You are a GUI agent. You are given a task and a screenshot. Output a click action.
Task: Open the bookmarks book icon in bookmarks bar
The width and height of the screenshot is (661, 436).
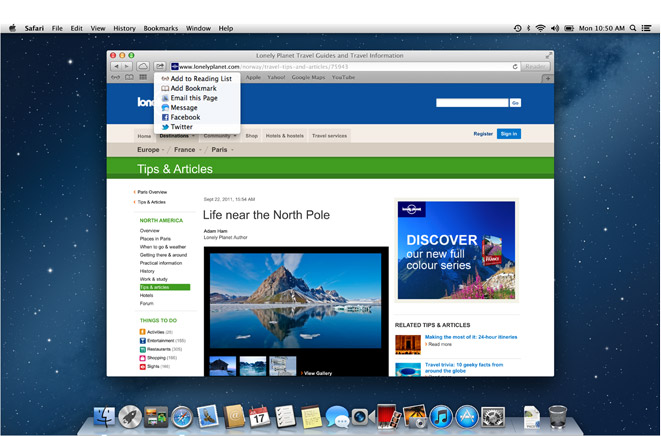coord(129,78)
